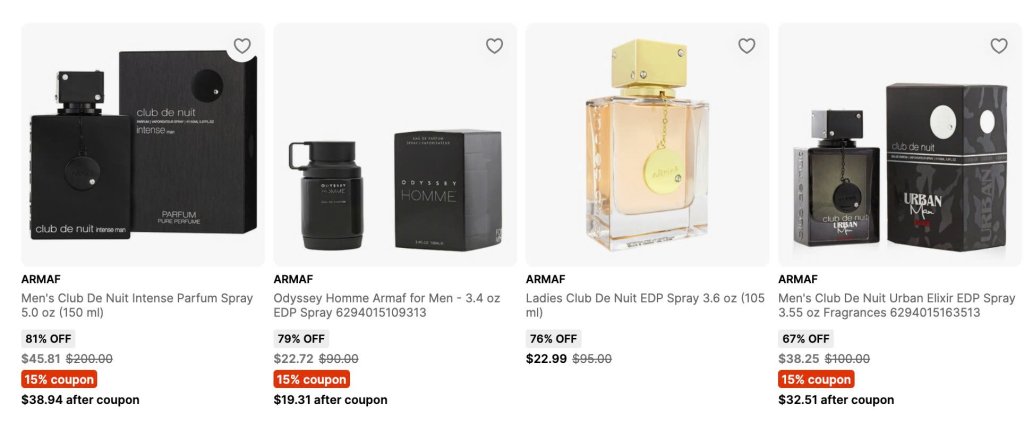Screen dimensions: 1024x429
Task: Click the 81% OFF badge
Action: 48,339
